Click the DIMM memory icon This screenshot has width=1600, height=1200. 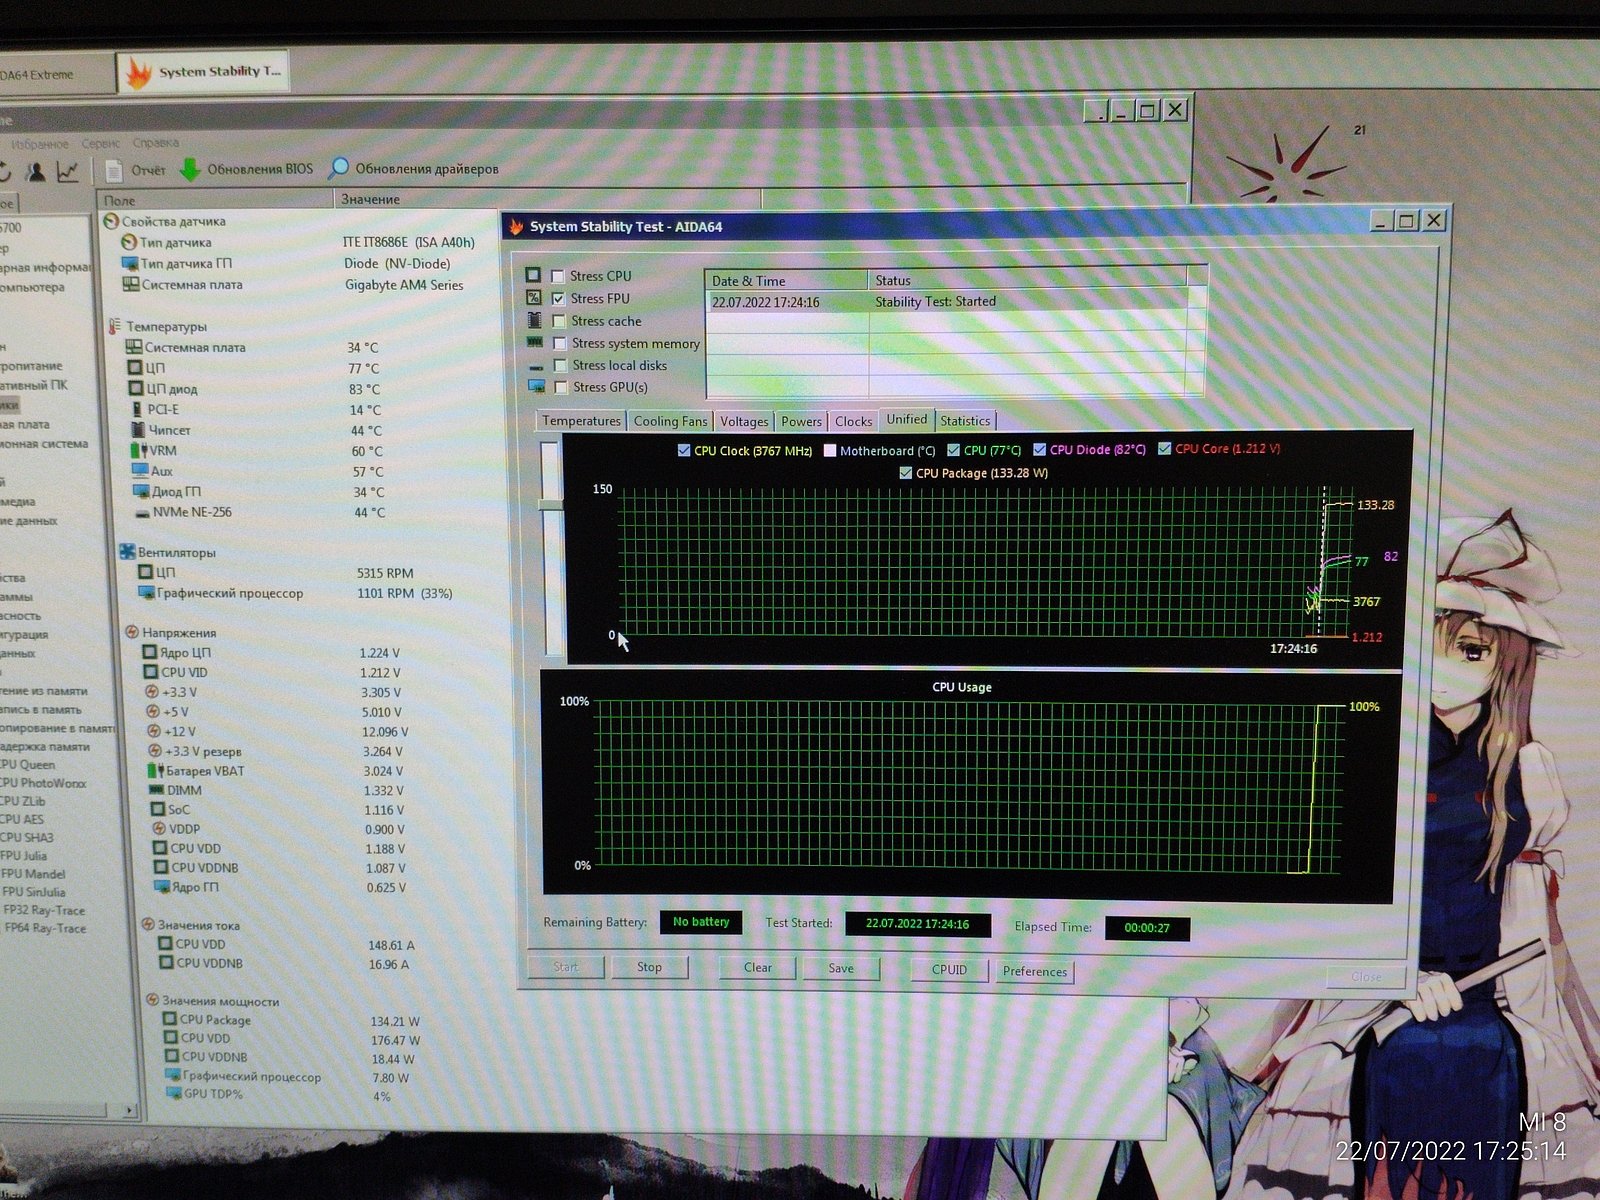156,790
